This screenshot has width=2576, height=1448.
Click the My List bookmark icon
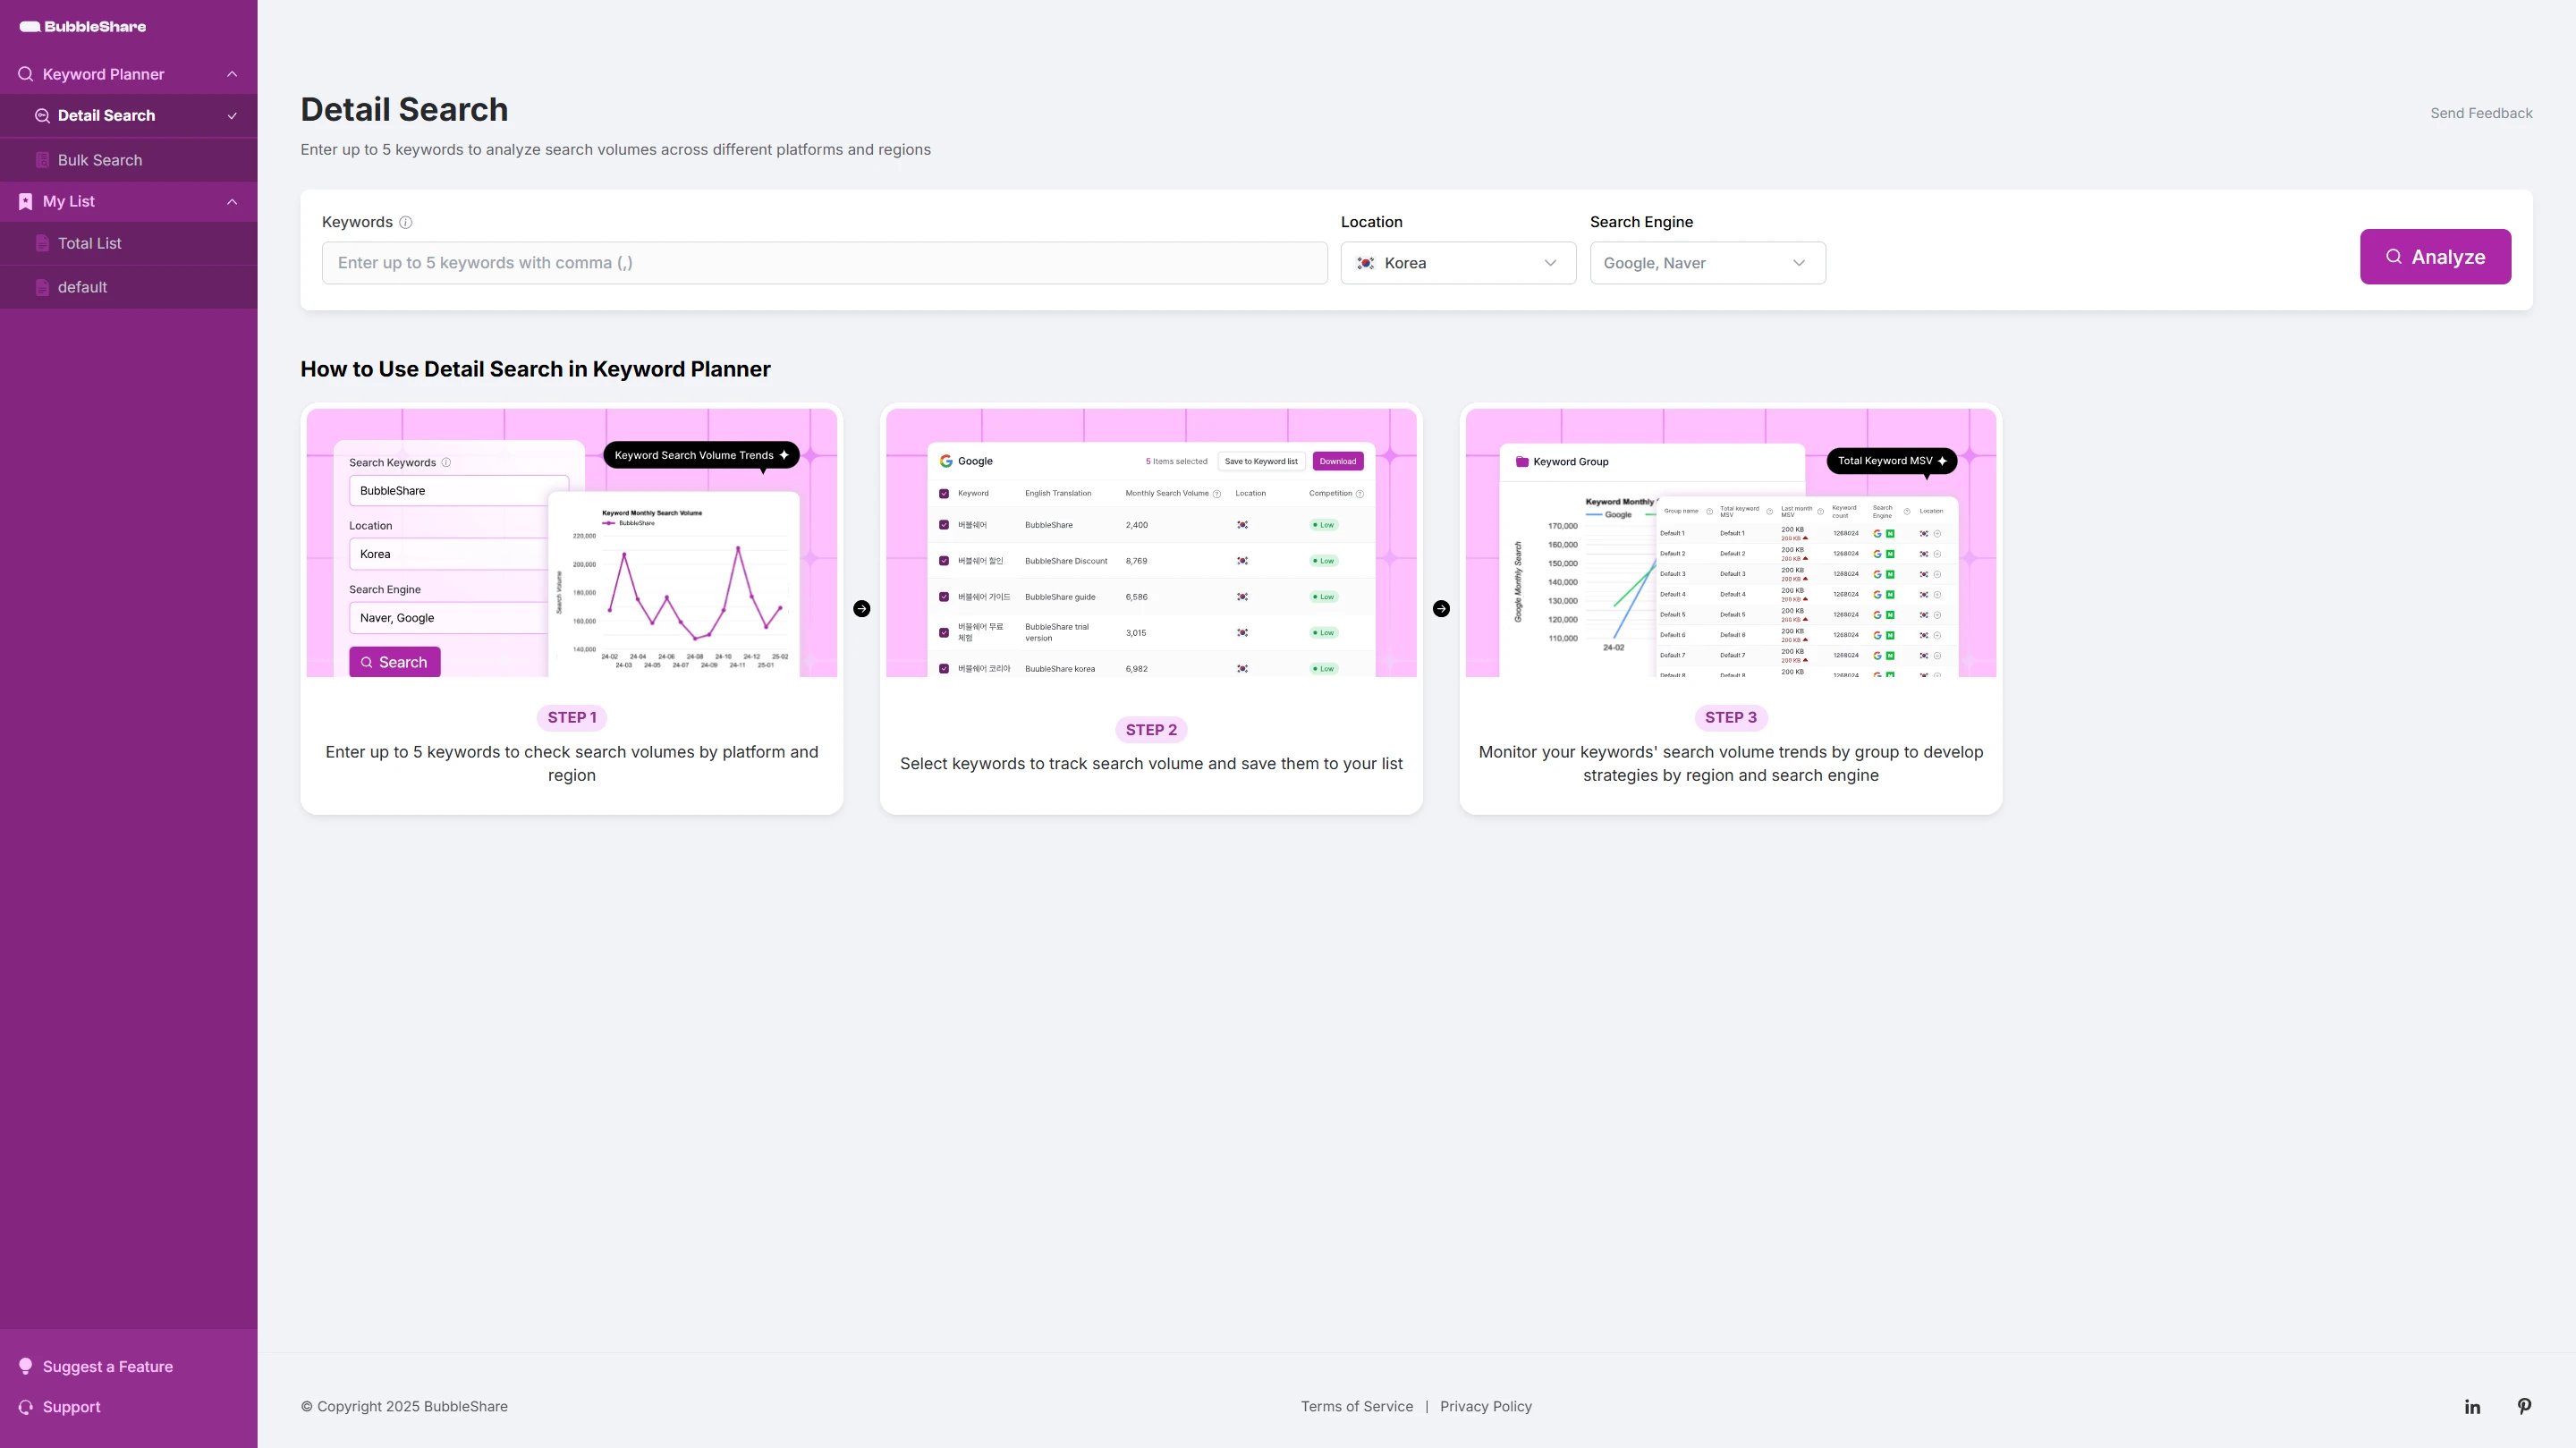point(25,201)
